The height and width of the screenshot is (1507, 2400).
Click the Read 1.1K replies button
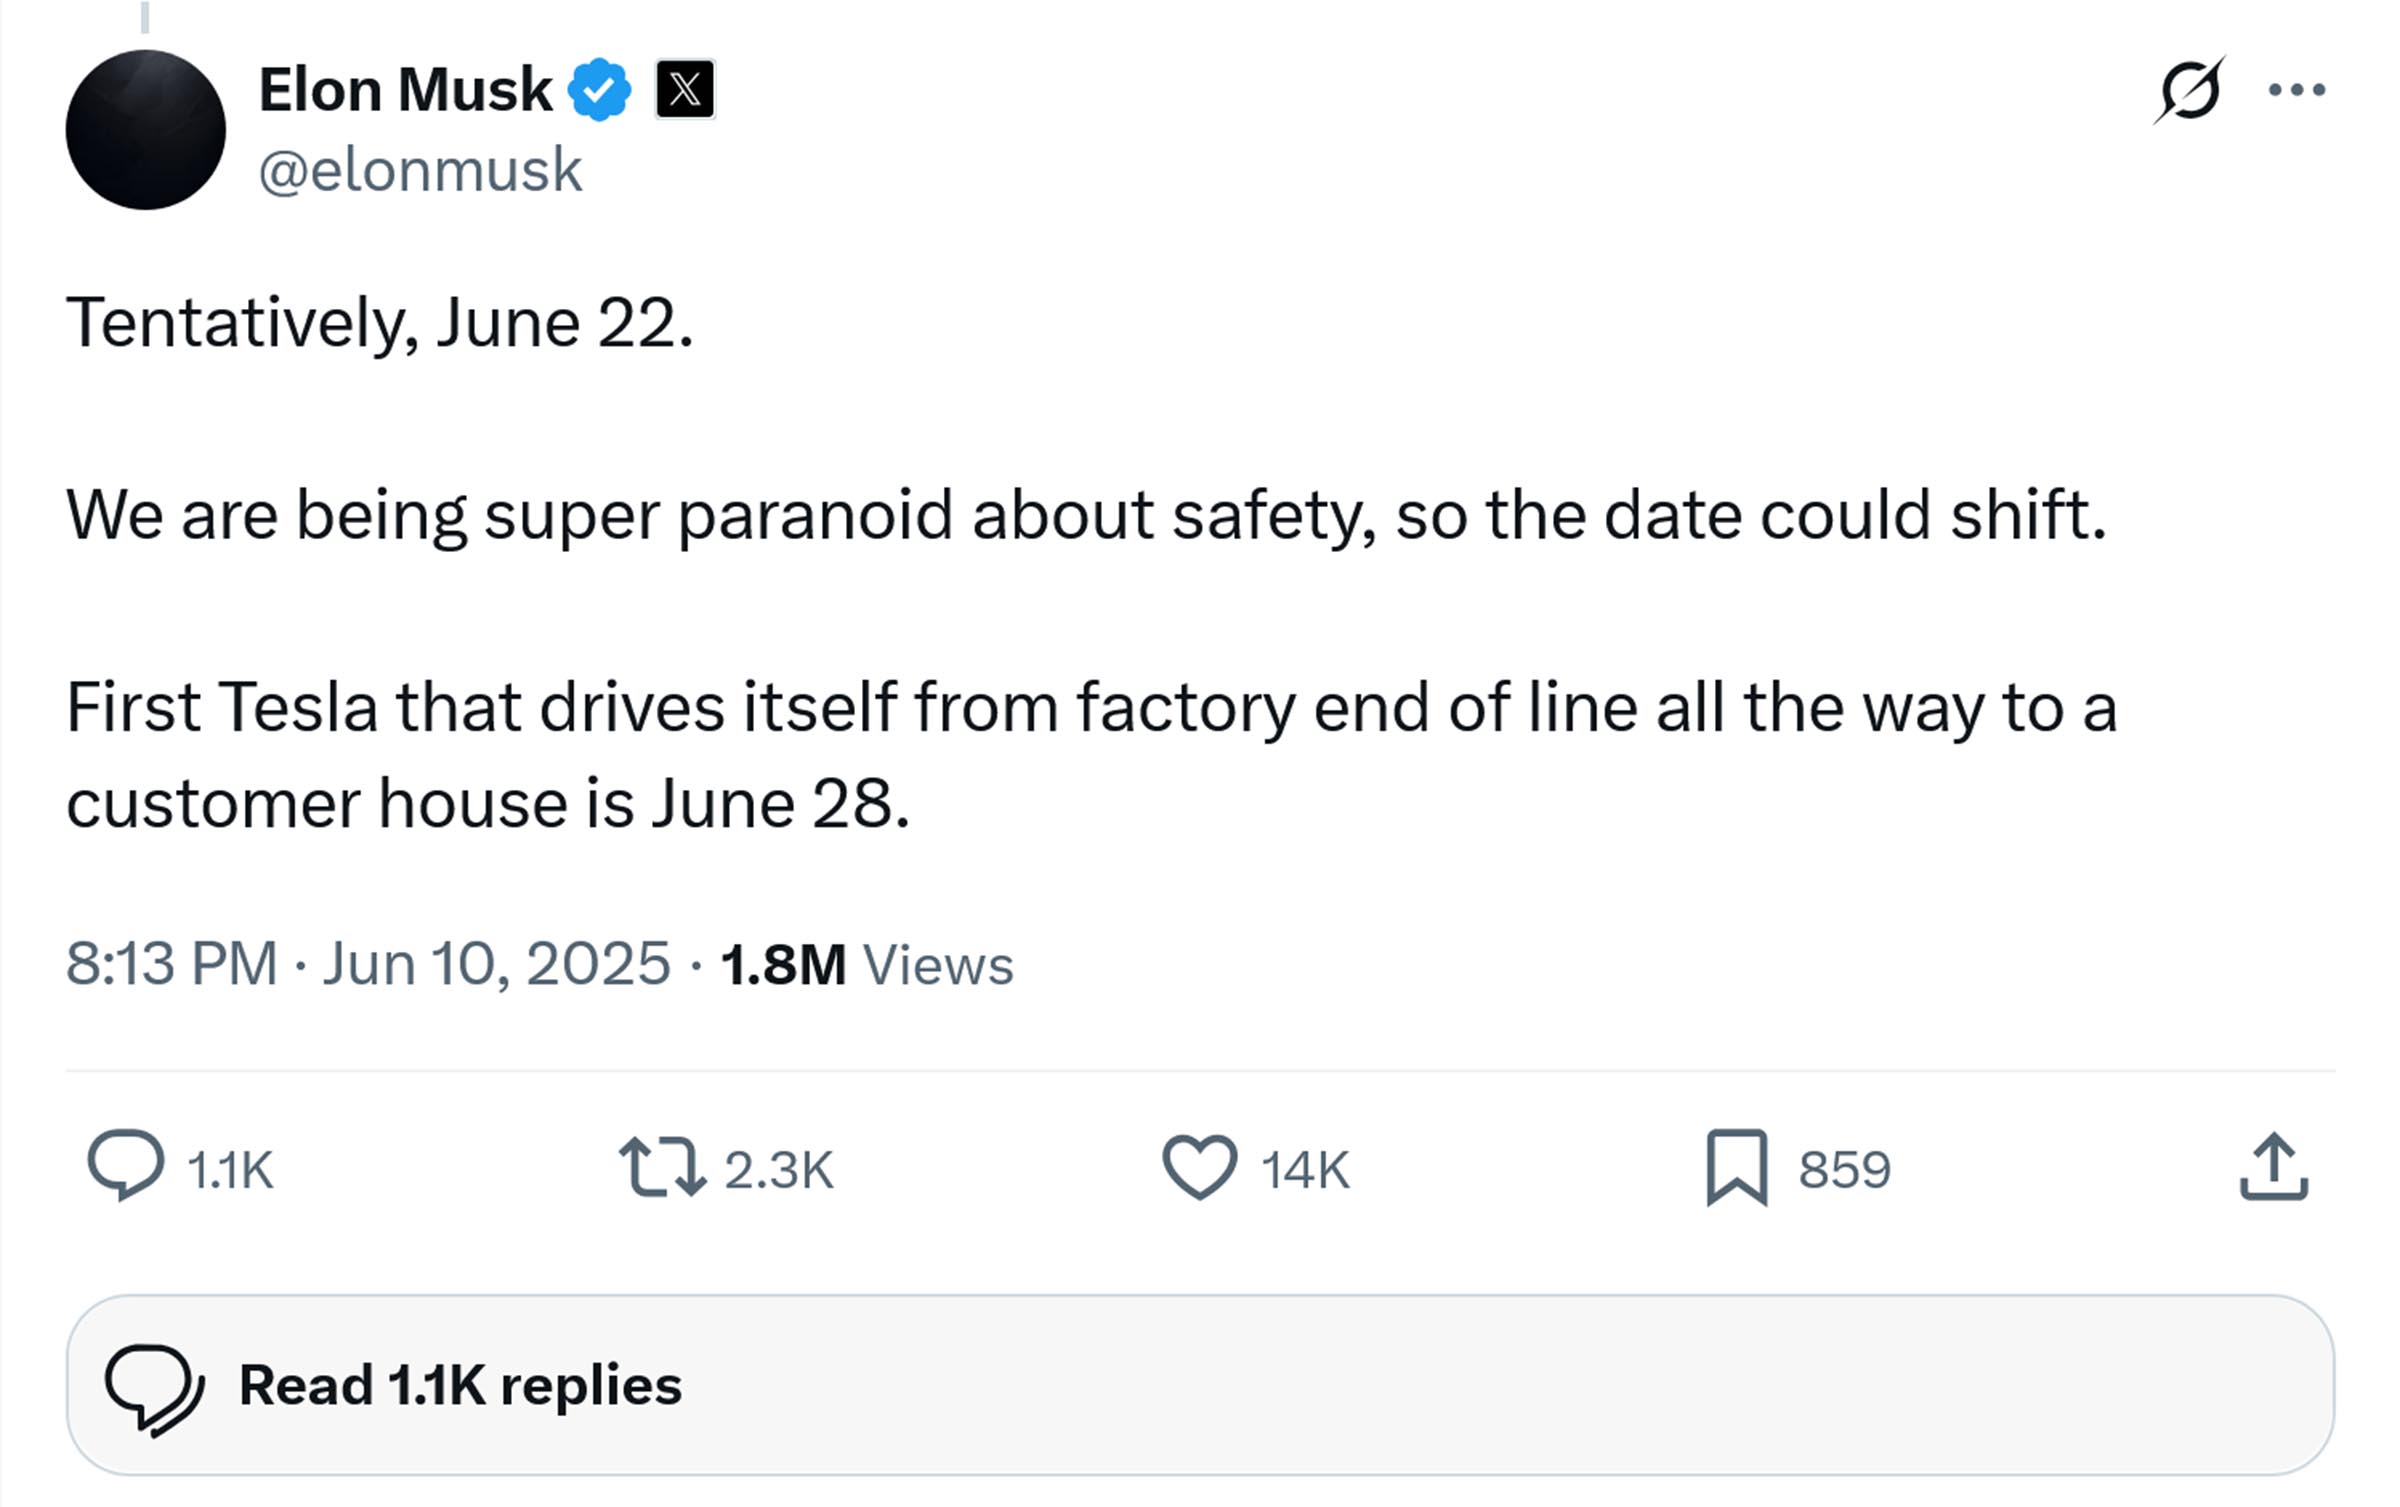tap(1200, 1385)
